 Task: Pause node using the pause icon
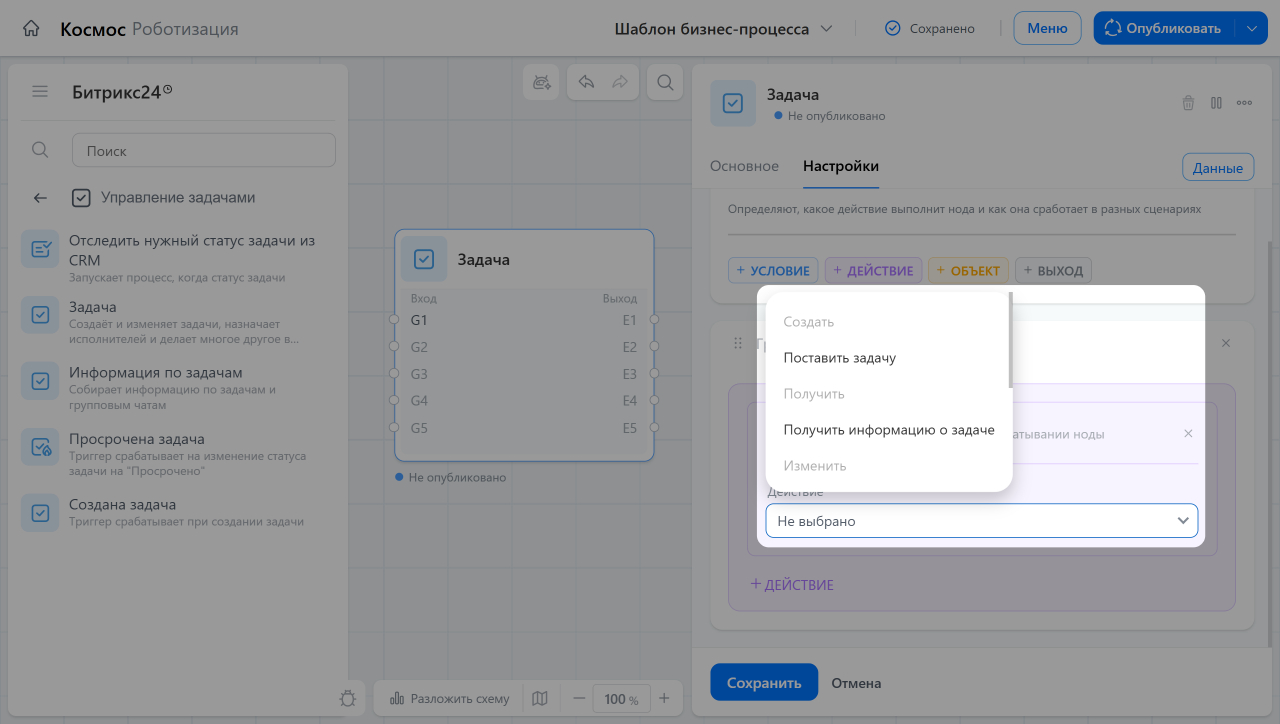coord(1216,102)
